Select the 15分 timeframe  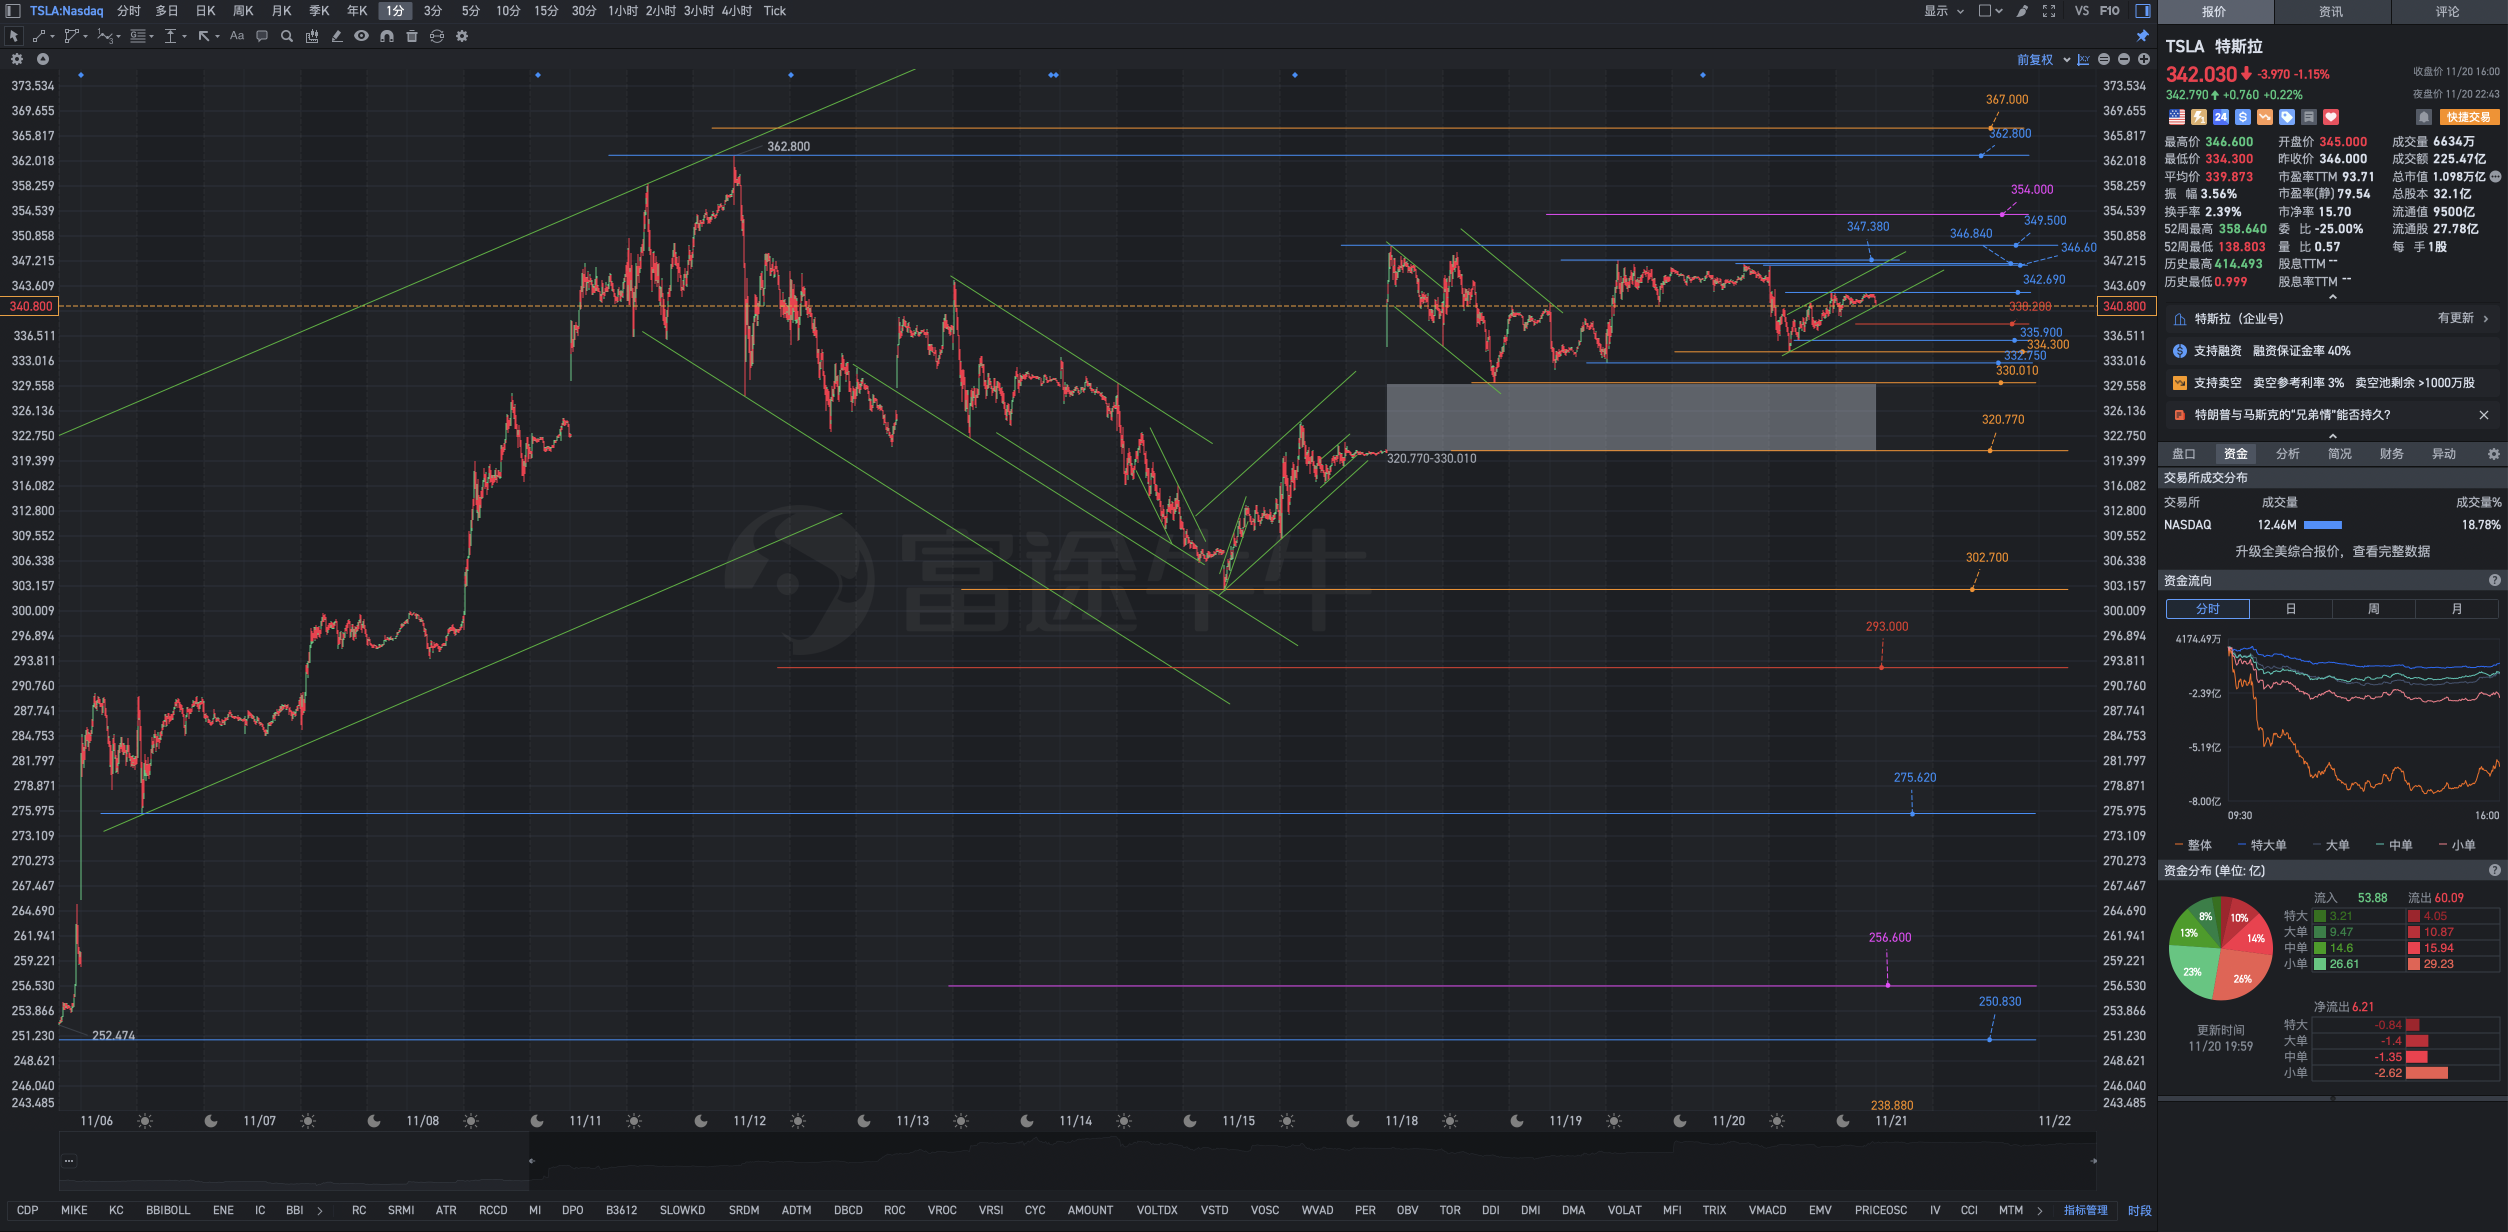point(546,11)
